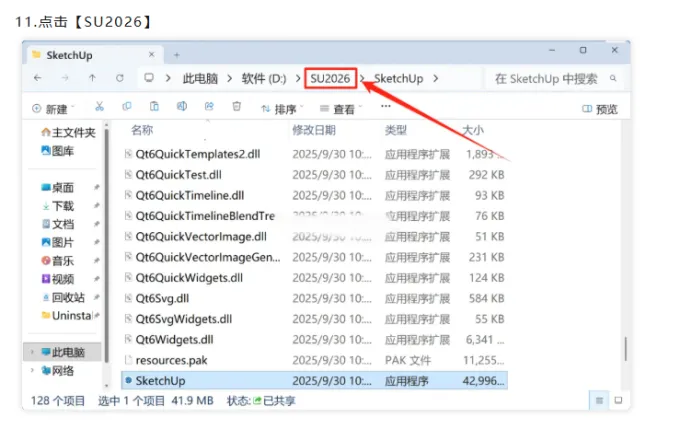
Task: Open 下载 in navigation pane
Action: (57, 206)
